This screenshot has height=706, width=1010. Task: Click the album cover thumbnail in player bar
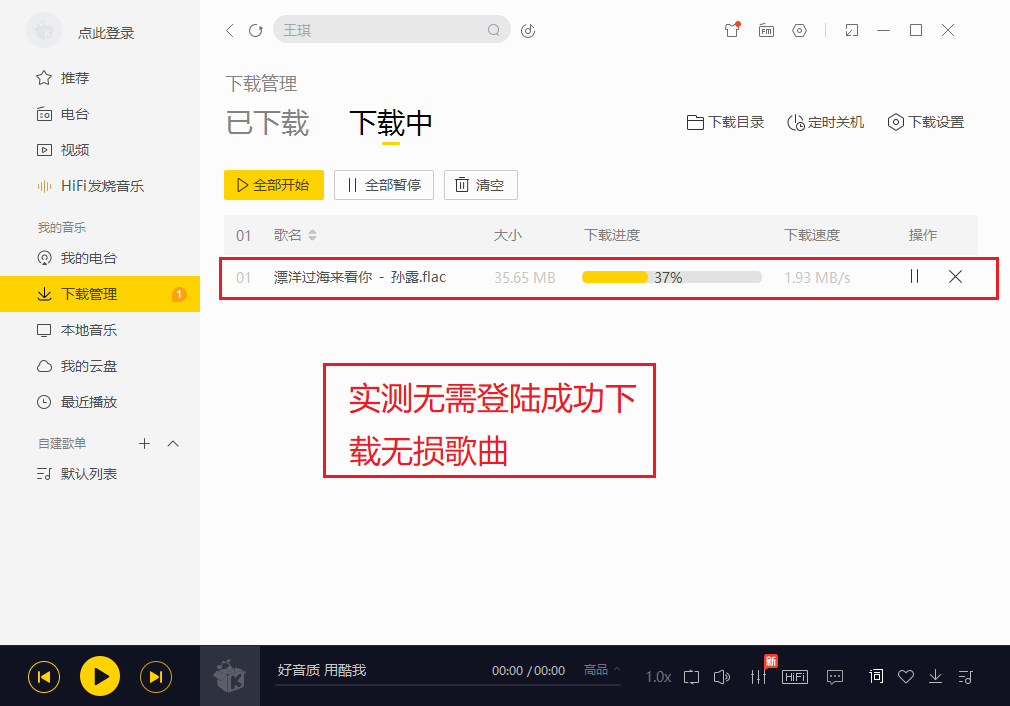coord(230,676)
